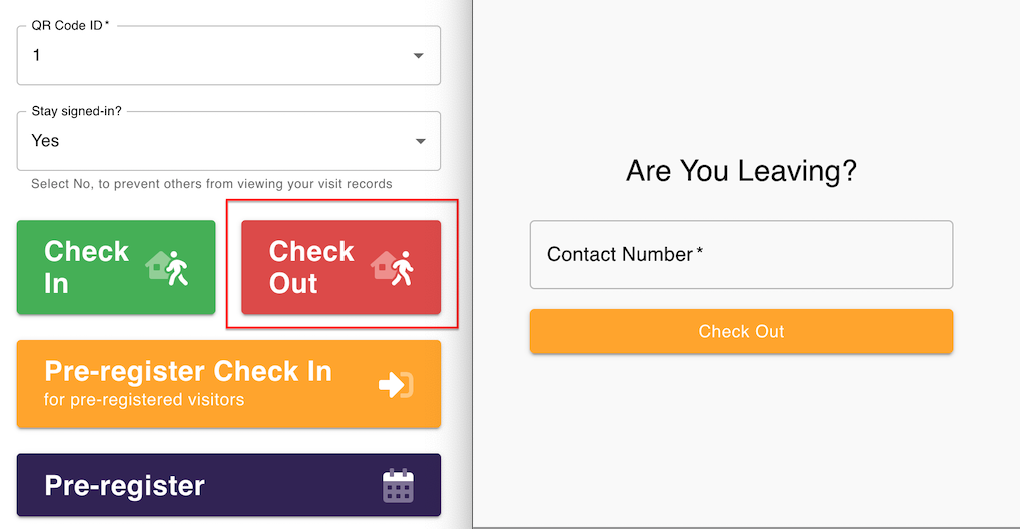Click the calendar icon on the Pre-register button
The width and height of the screenshot is (1020, 529).
pos(398,486)
